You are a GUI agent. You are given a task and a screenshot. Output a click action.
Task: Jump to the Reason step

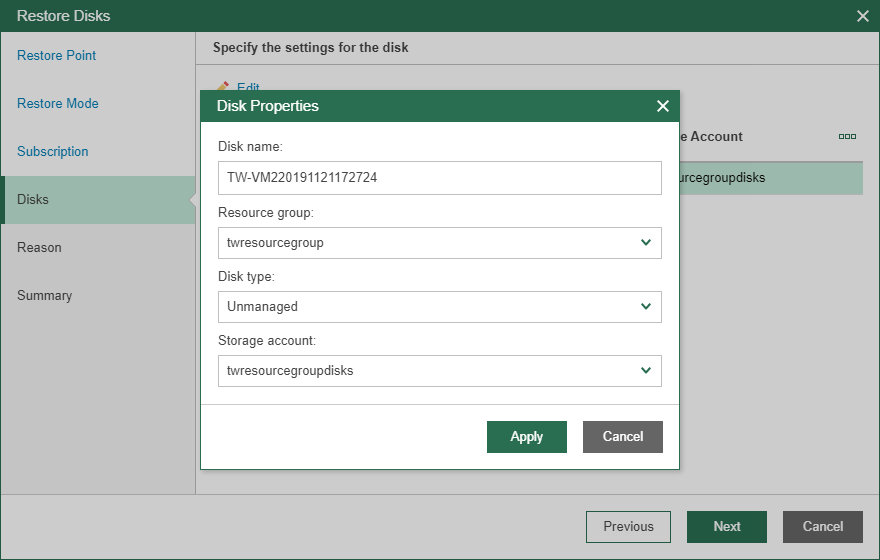click(x=39, y=247)
